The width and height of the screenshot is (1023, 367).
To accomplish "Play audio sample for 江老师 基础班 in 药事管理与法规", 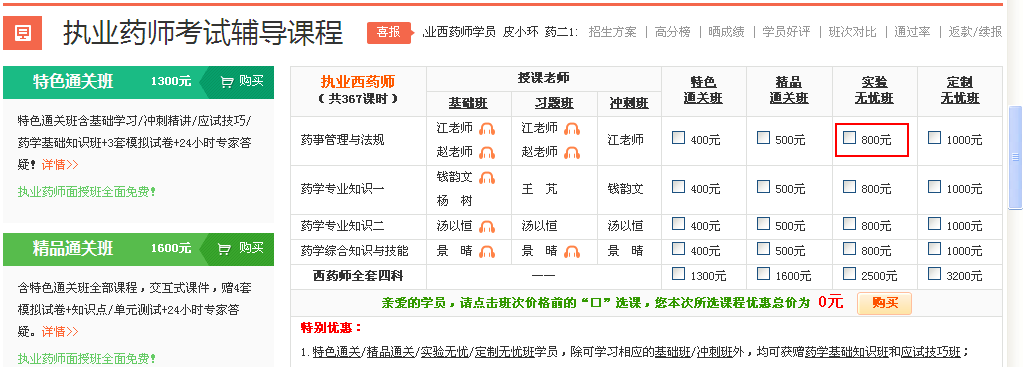I will coord(487,128).
